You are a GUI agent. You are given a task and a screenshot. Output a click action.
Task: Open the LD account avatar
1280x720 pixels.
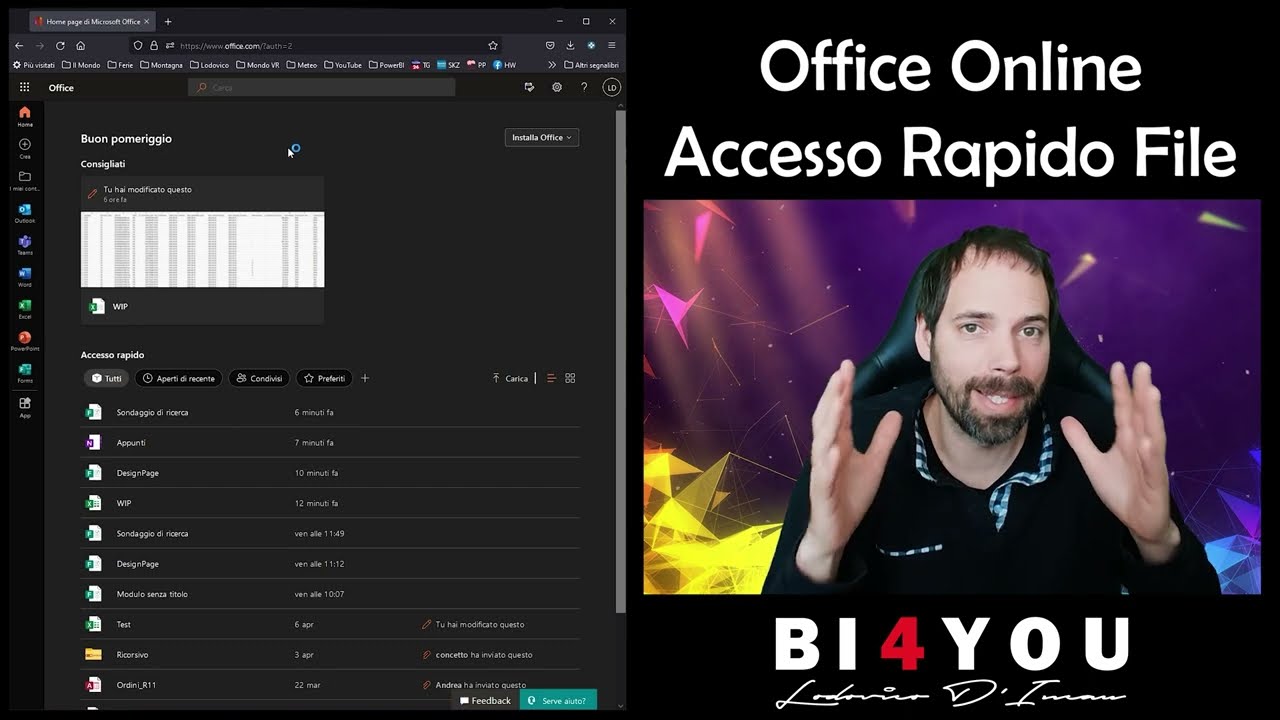611,88
